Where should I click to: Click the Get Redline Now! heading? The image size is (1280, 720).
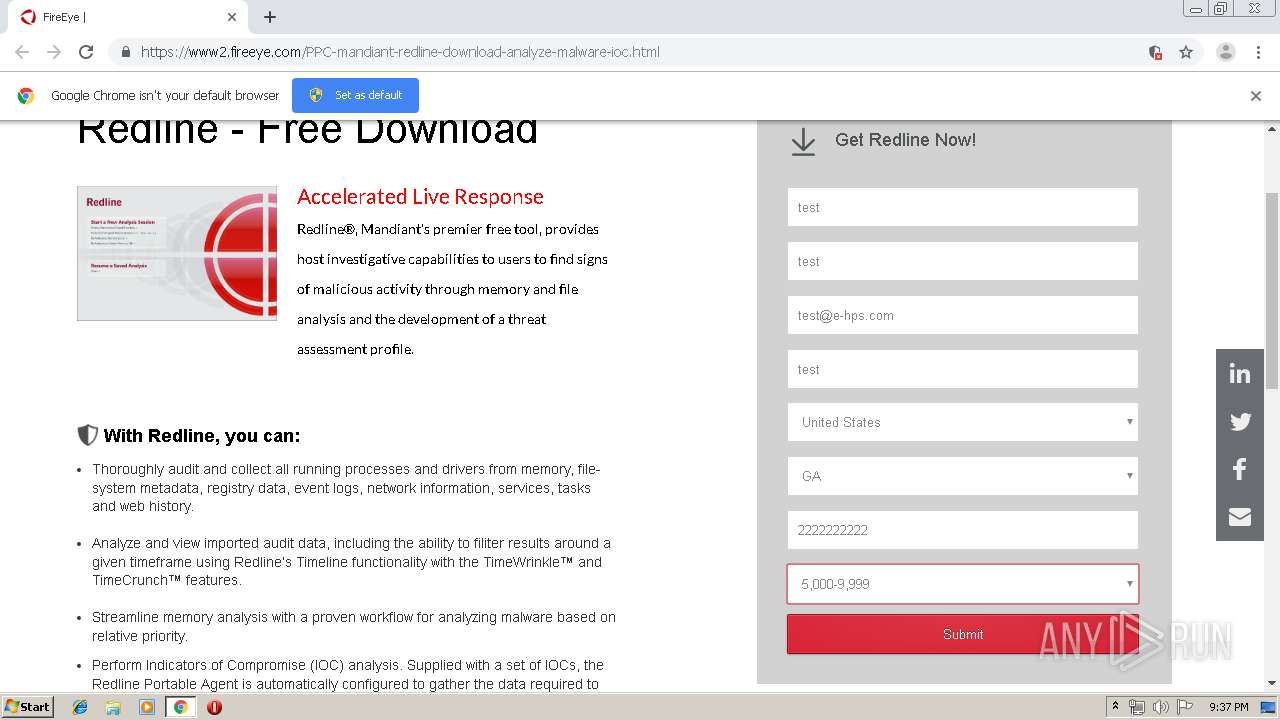[x=905, y=140]
